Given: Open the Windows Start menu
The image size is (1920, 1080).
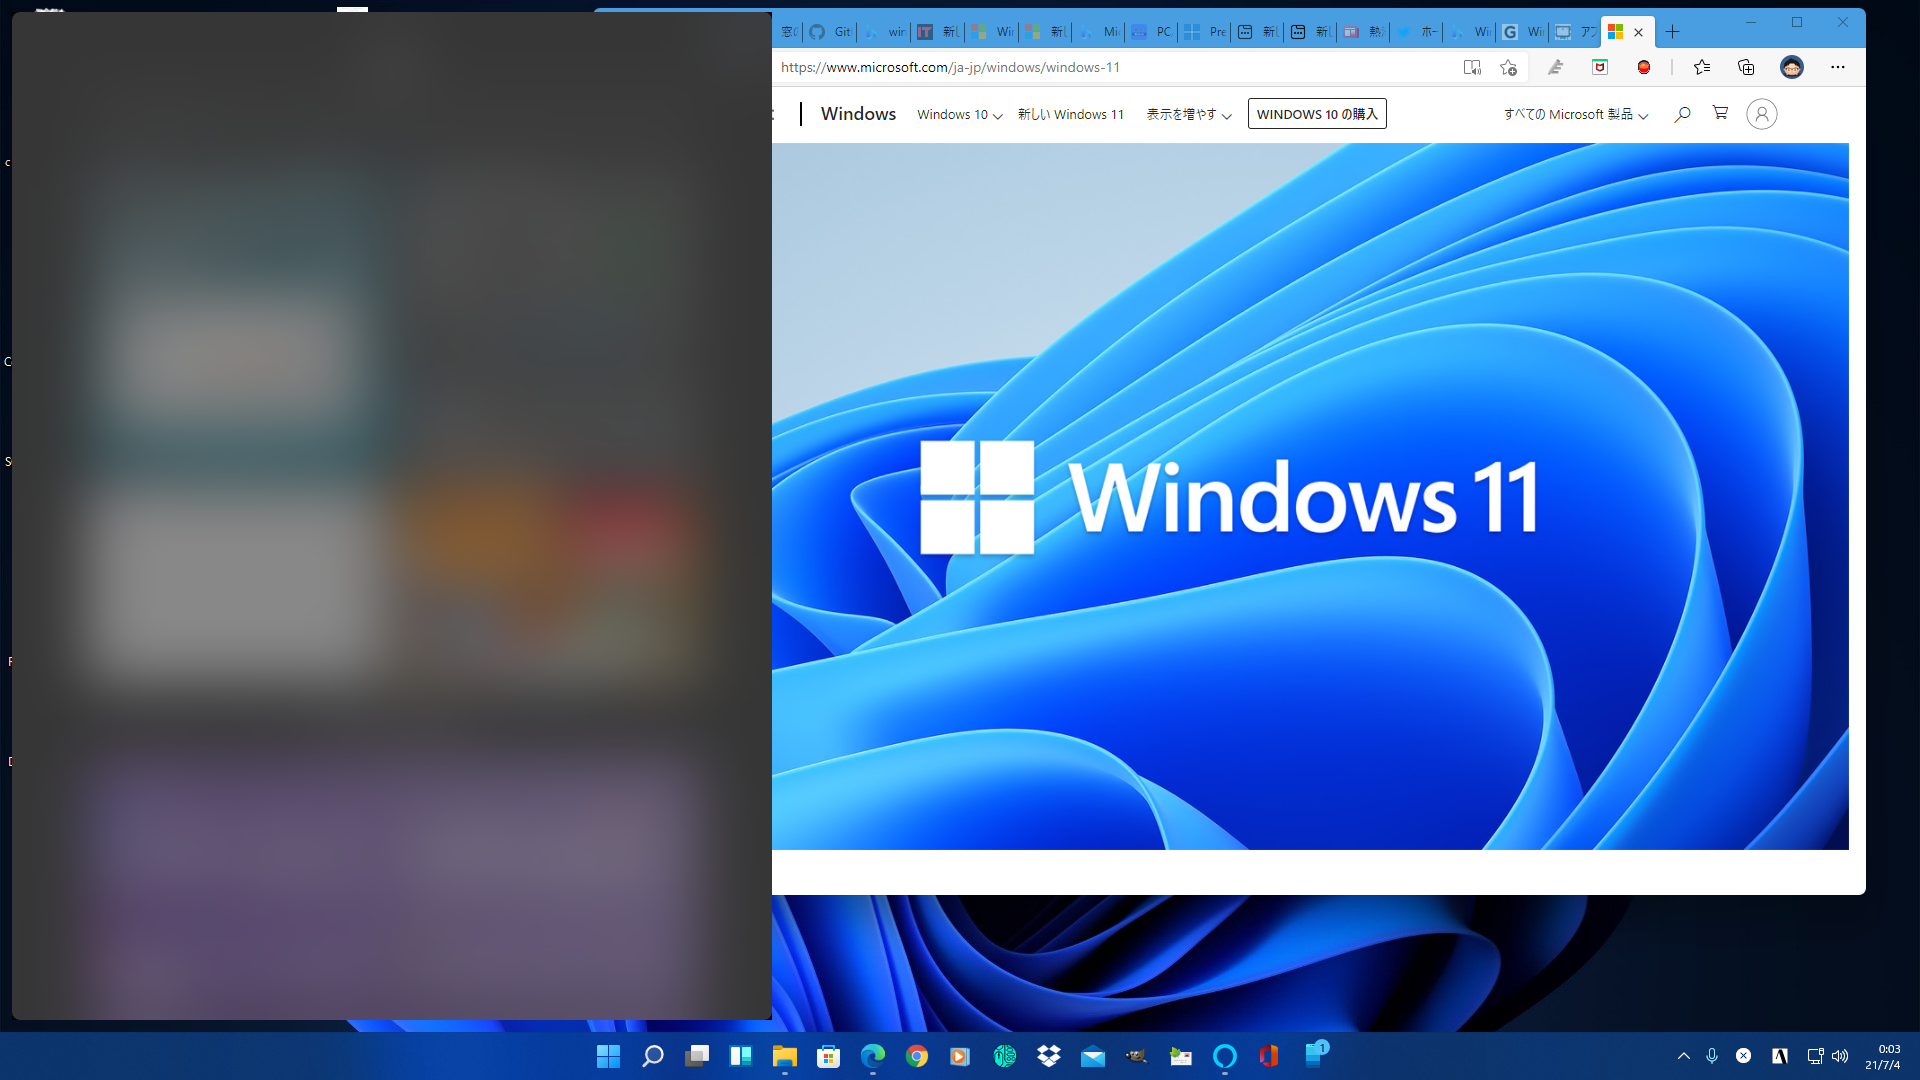Looking at the screenshot, I should (x=608, y=1056).
